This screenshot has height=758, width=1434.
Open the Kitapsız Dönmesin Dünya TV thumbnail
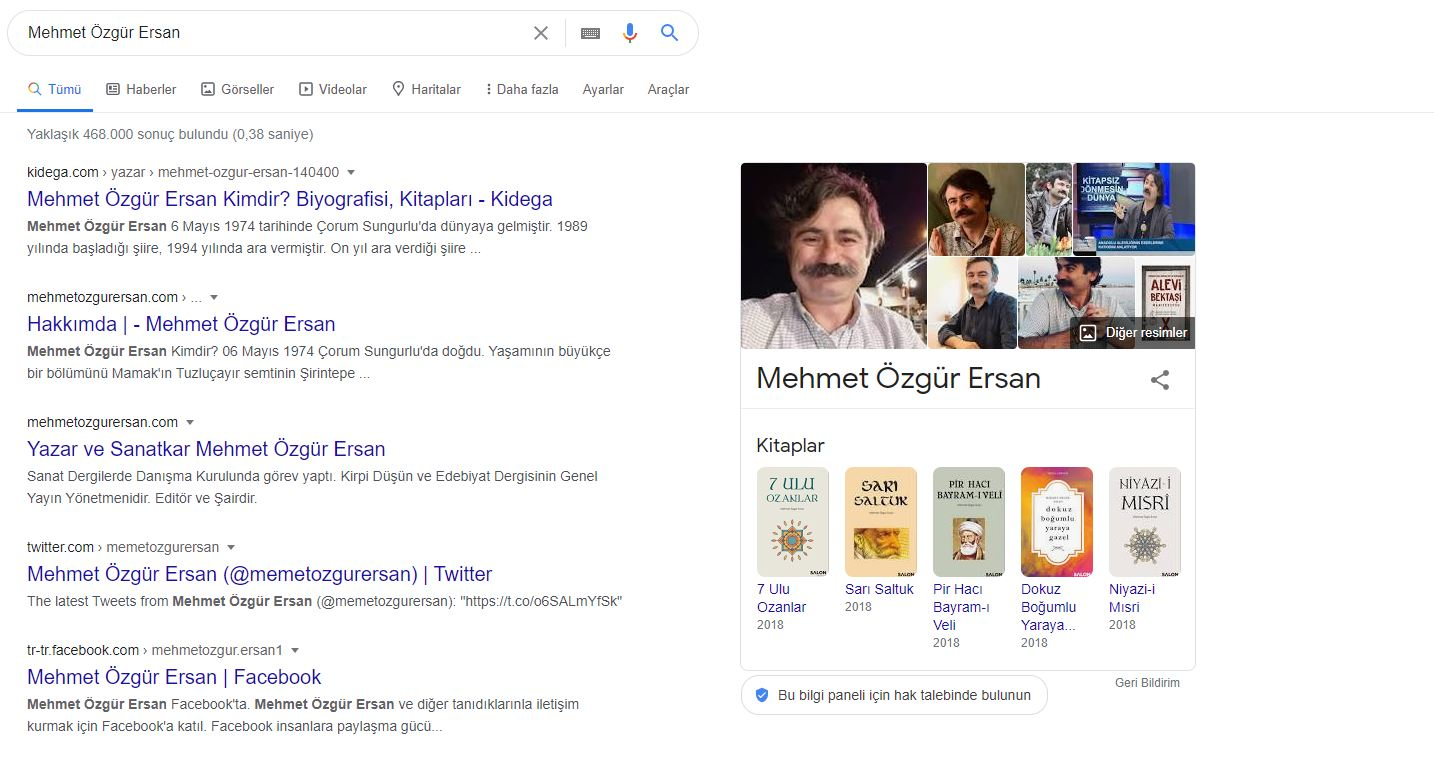click(1134, 209)
